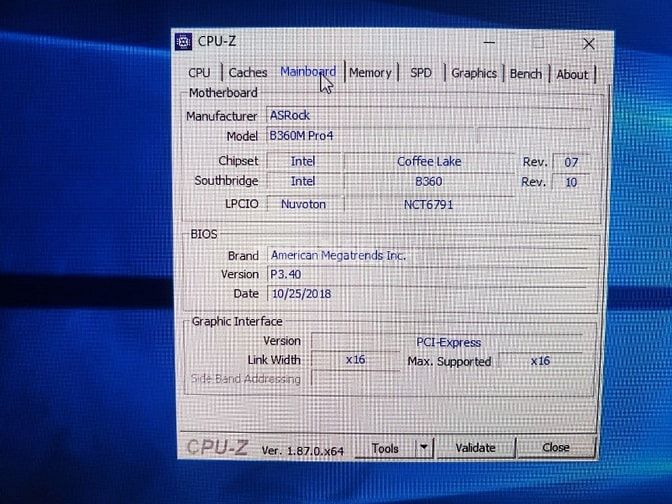This screenshot has height=504, width=672.
Task: Click the chipset revision 07 value
Action: 571,162
